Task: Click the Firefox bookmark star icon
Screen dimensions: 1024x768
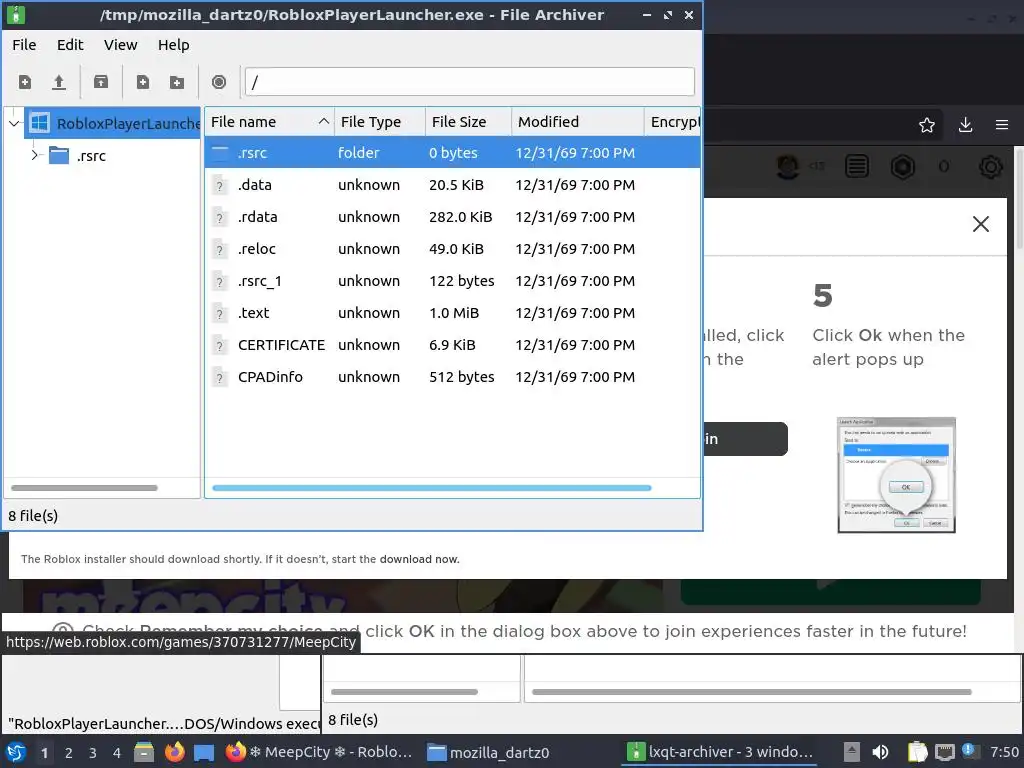Action: click(927, 125)
